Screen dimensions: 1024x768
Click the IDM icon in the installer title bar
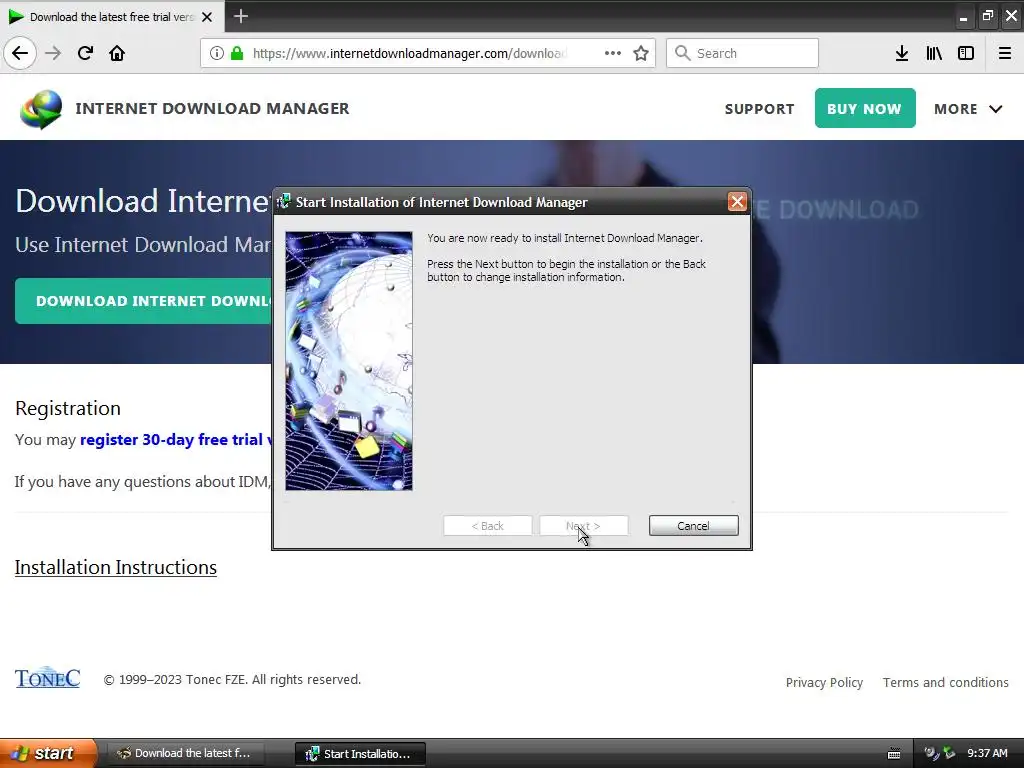click(284, 202)
